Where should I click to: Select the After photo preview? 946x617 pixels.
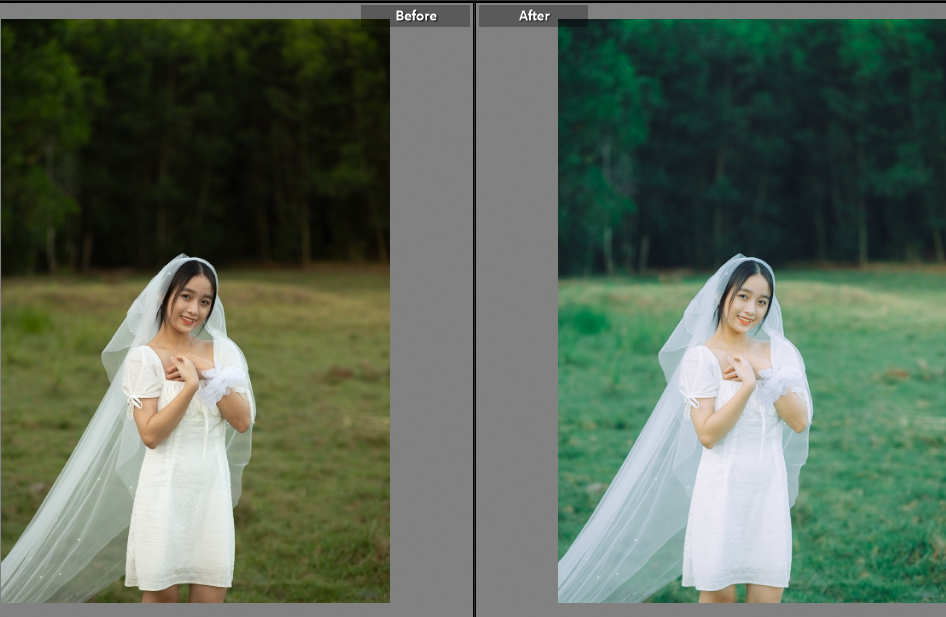pyautogui.click(x=751, y=310)
